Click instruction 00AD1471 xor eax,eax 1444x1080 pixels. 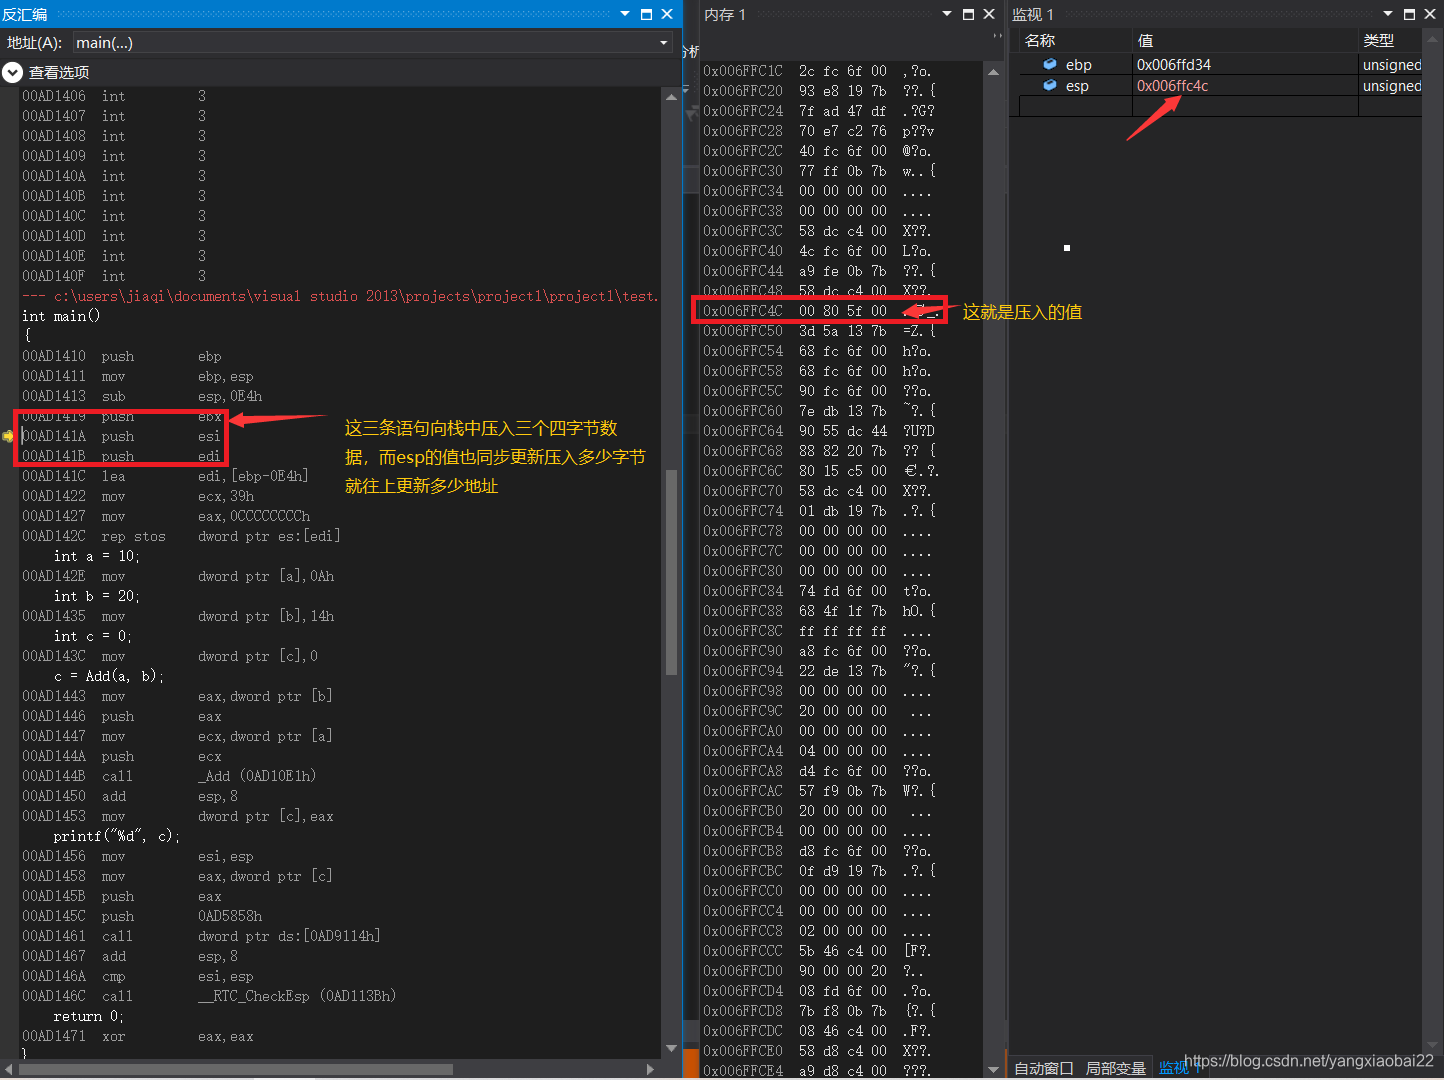point(138,1036)
